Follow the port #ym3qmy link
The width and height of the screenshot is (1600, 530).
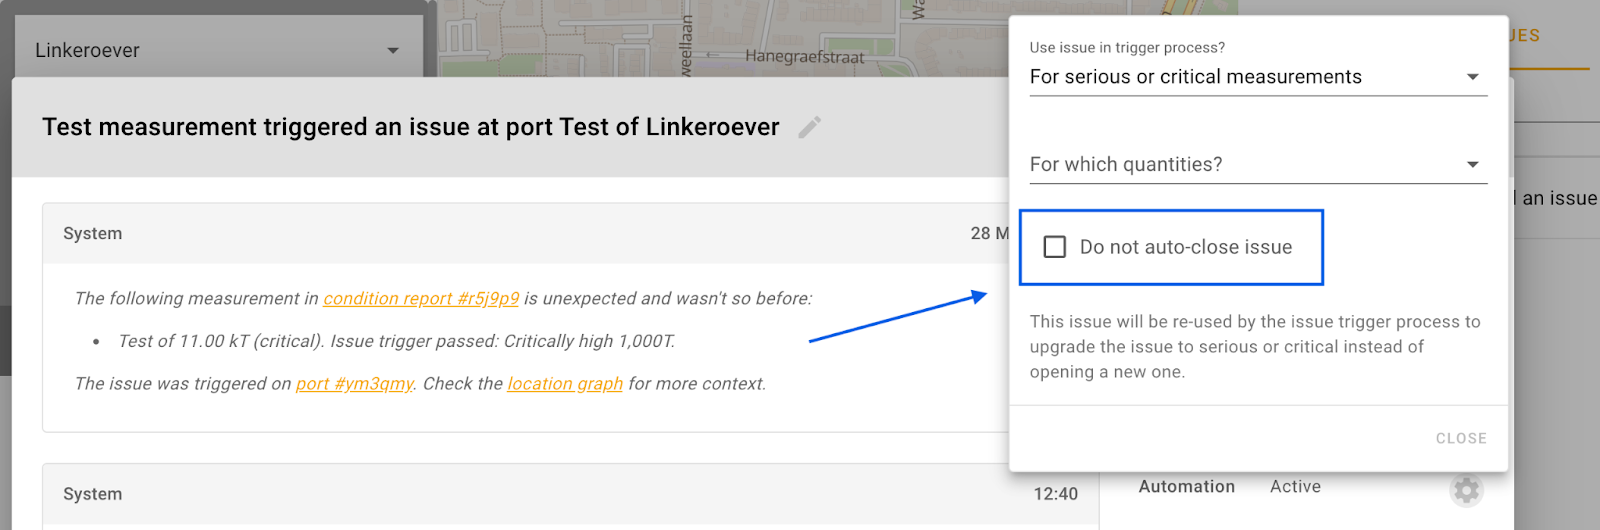coord(354,384)
